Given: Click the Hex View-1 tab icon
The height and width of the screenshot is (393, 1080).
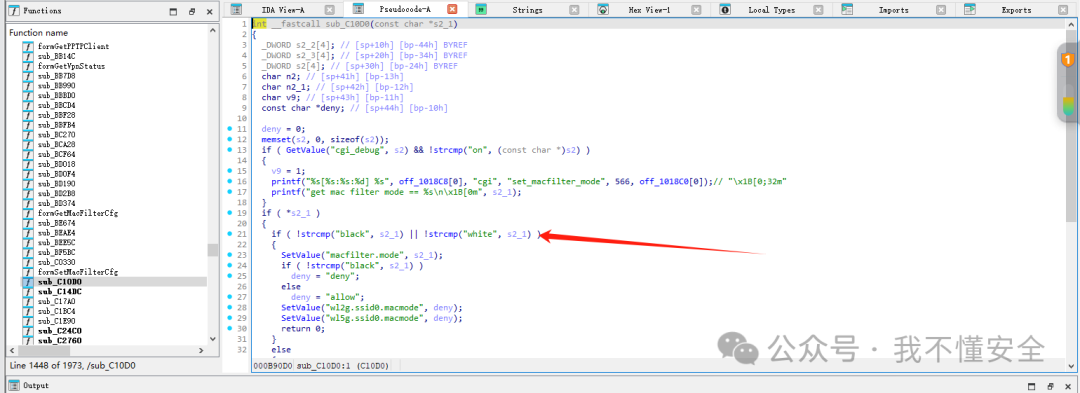Looking at the screenshot, I should pos(603,10).
